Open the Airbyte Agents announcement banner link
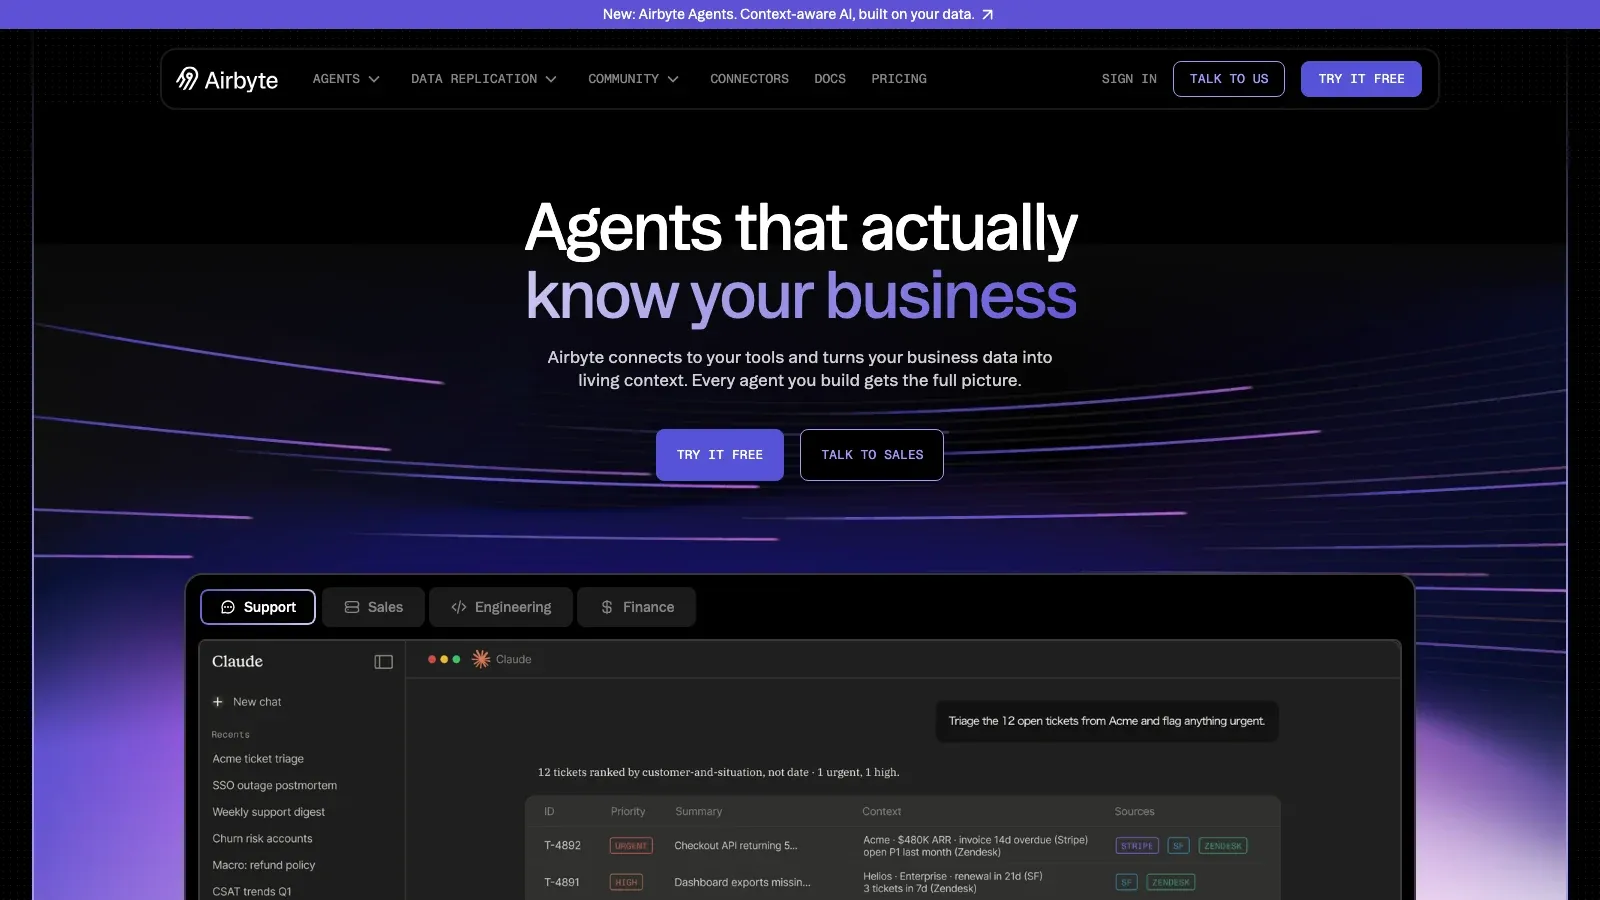1600x900 pixels. (x=798, y=14)
